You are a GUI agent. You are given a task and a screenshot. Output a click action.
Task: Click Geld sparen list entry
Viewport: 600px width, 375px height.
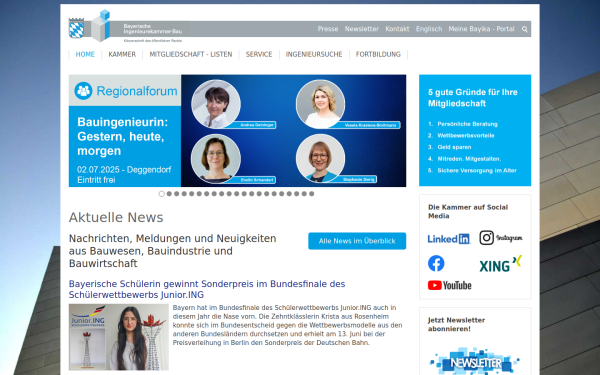454,147
